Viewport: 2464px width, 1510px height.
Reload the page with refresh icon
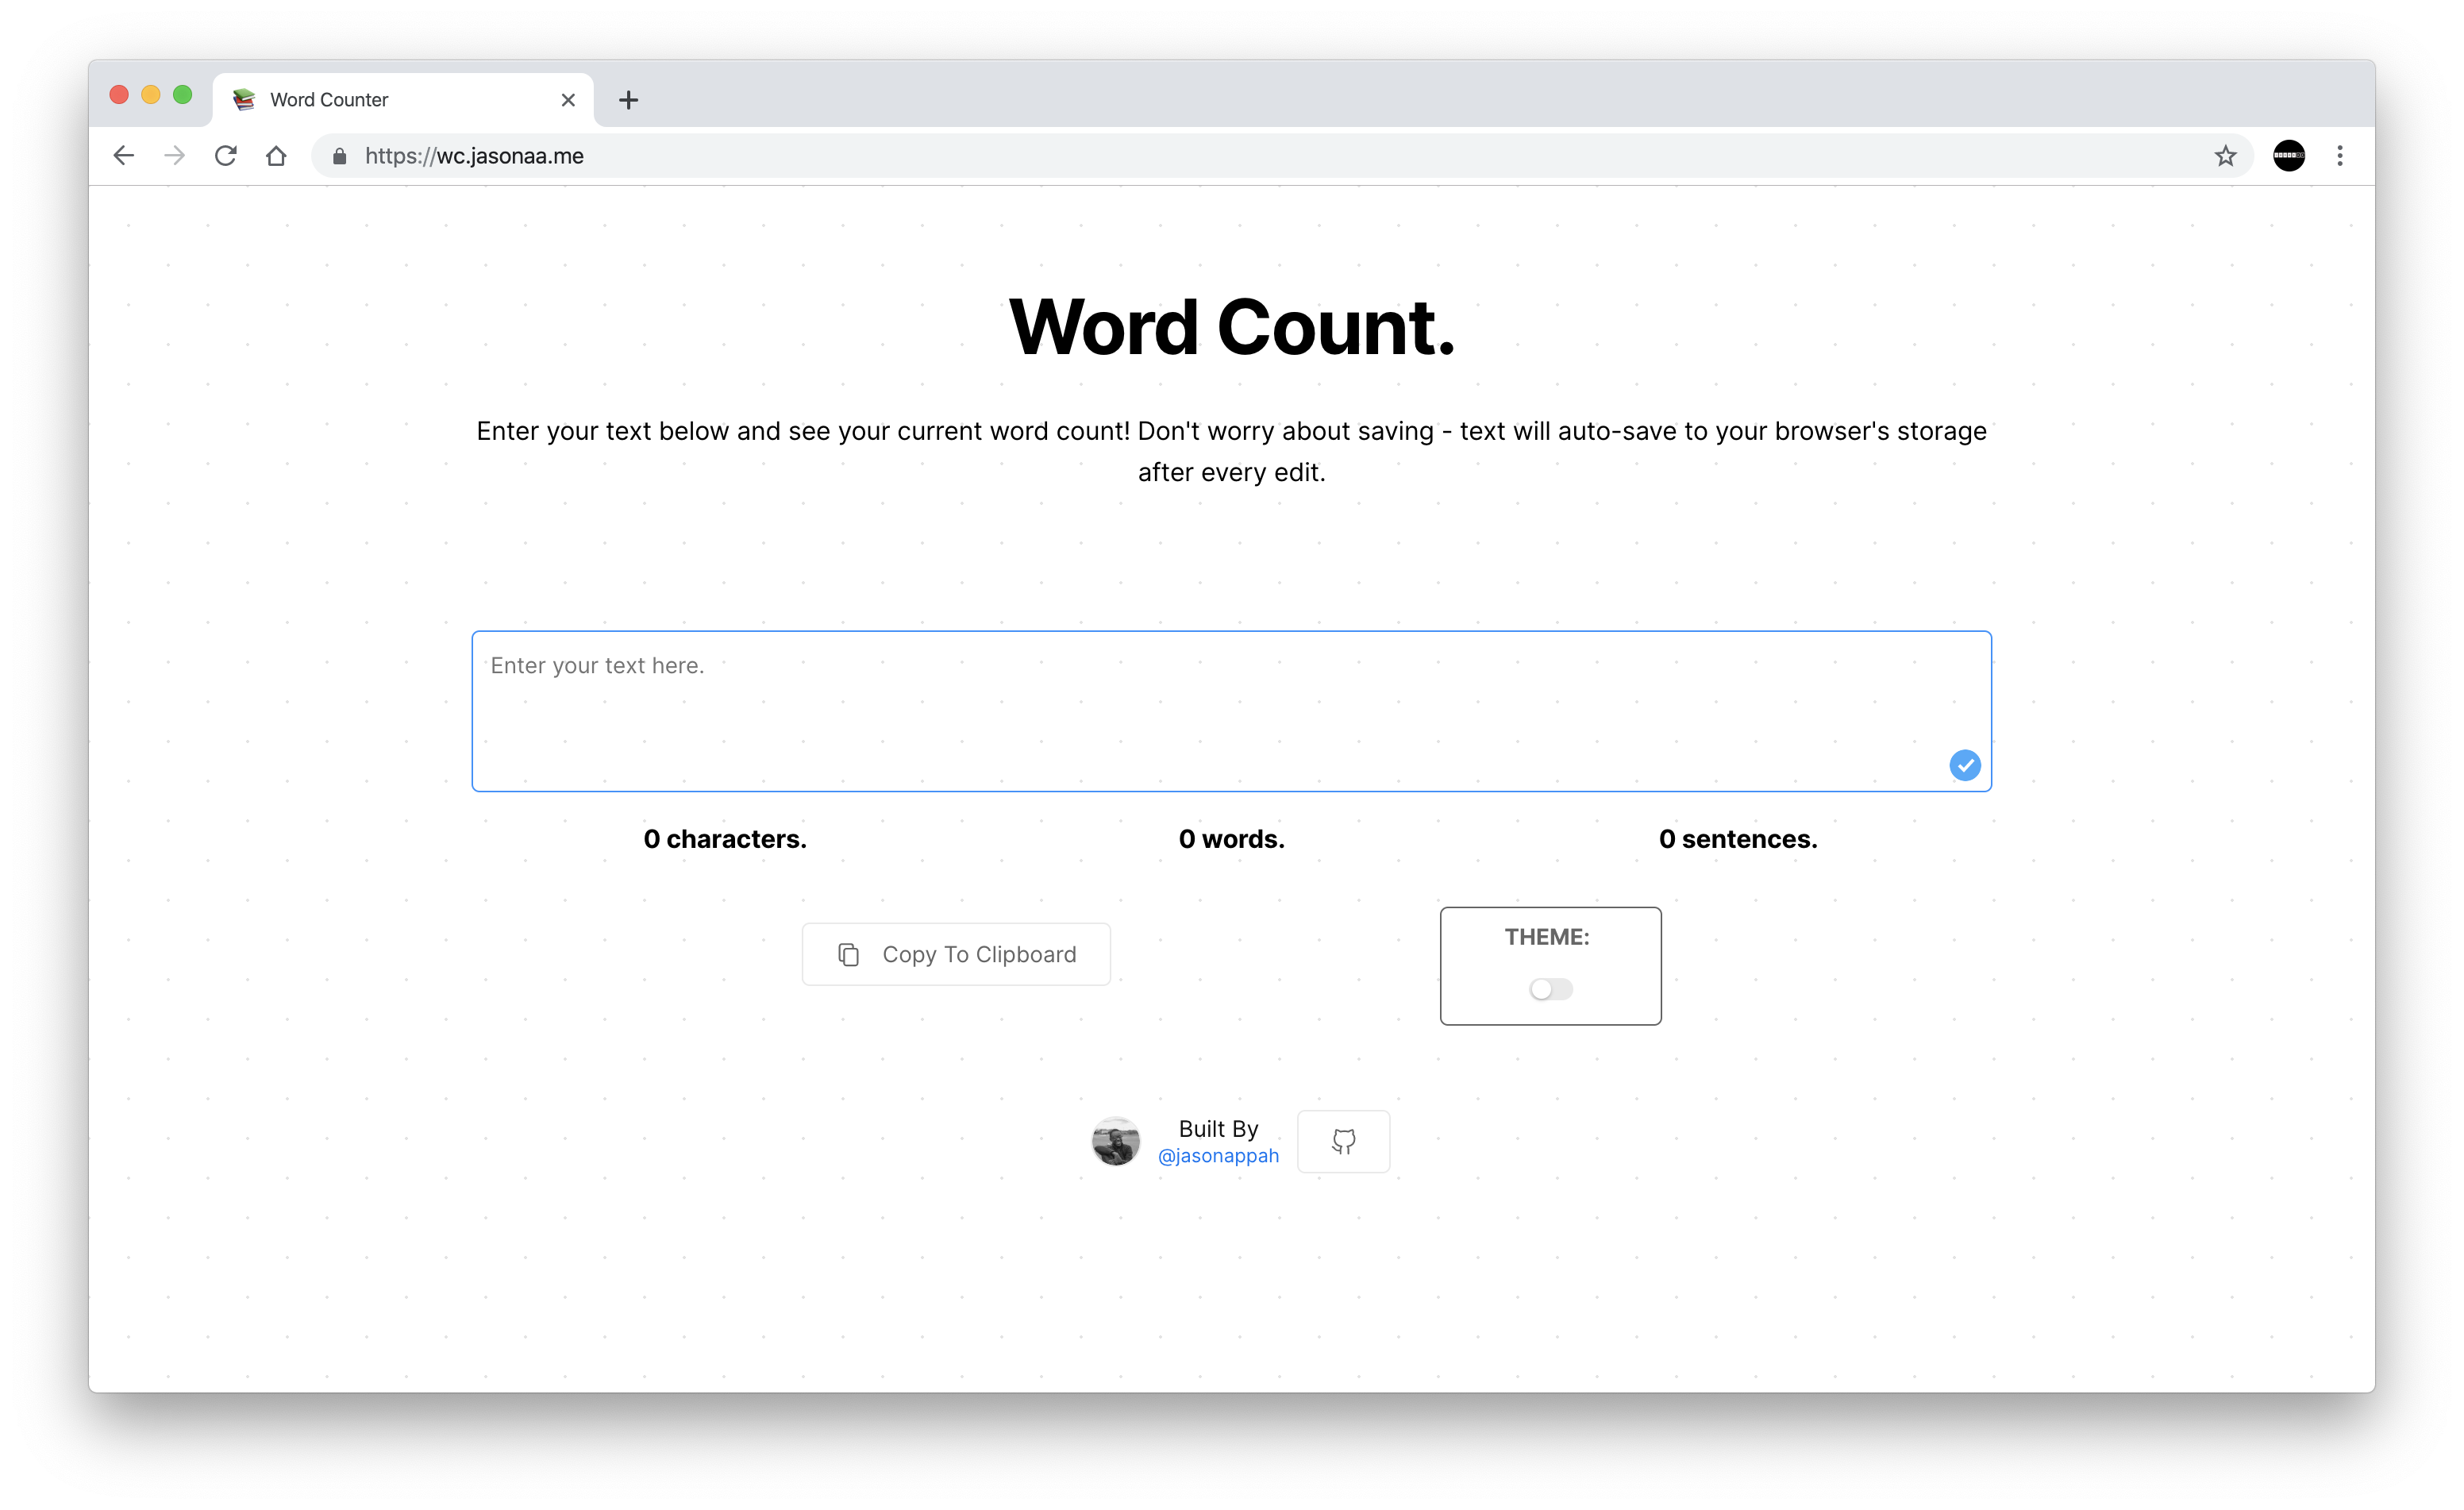(226, 156)
